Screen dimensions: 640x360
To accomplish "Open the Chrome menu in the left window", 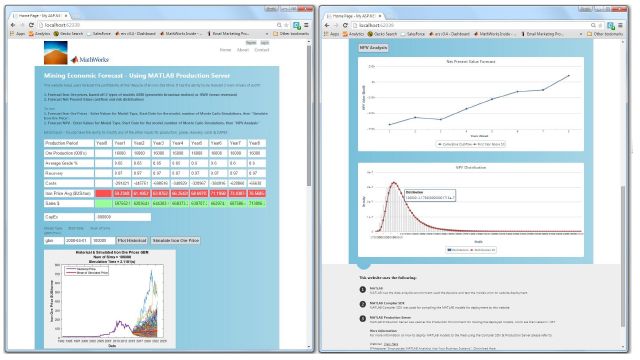I will 306,25.
